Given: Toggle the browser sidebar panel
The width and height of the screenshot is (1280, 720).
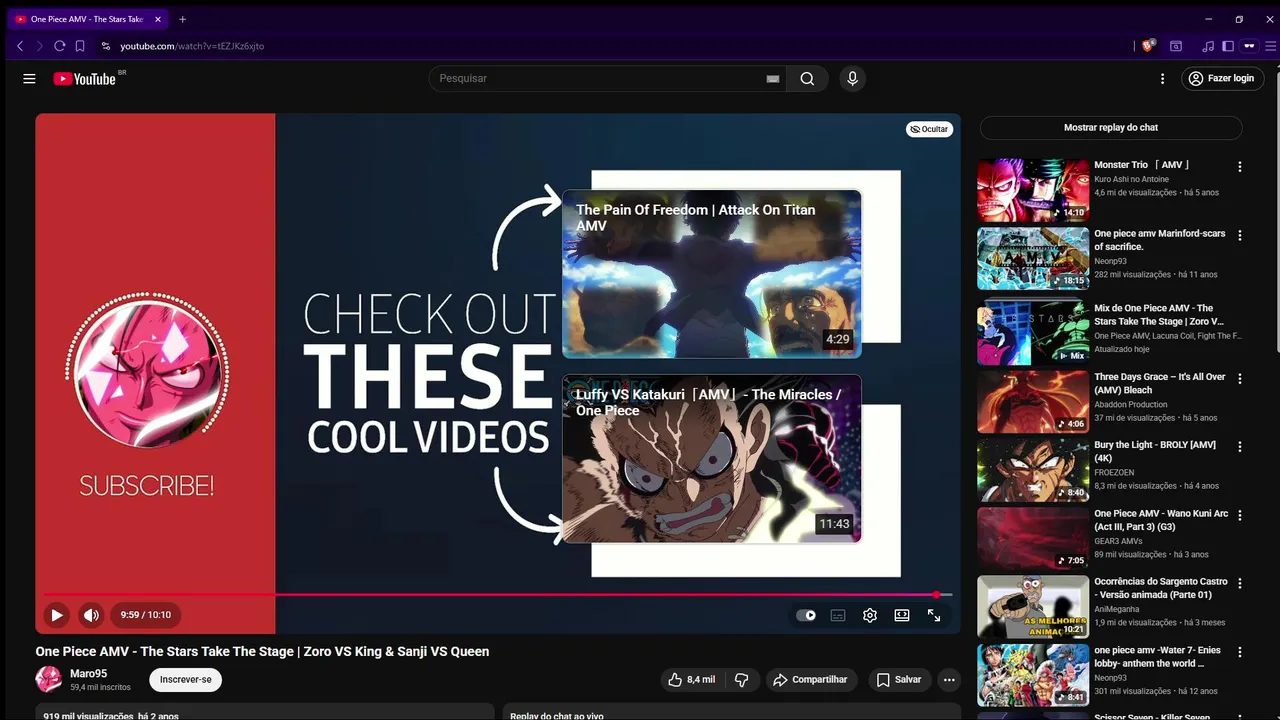Looking at the screenshot, I should (1228, 46).
